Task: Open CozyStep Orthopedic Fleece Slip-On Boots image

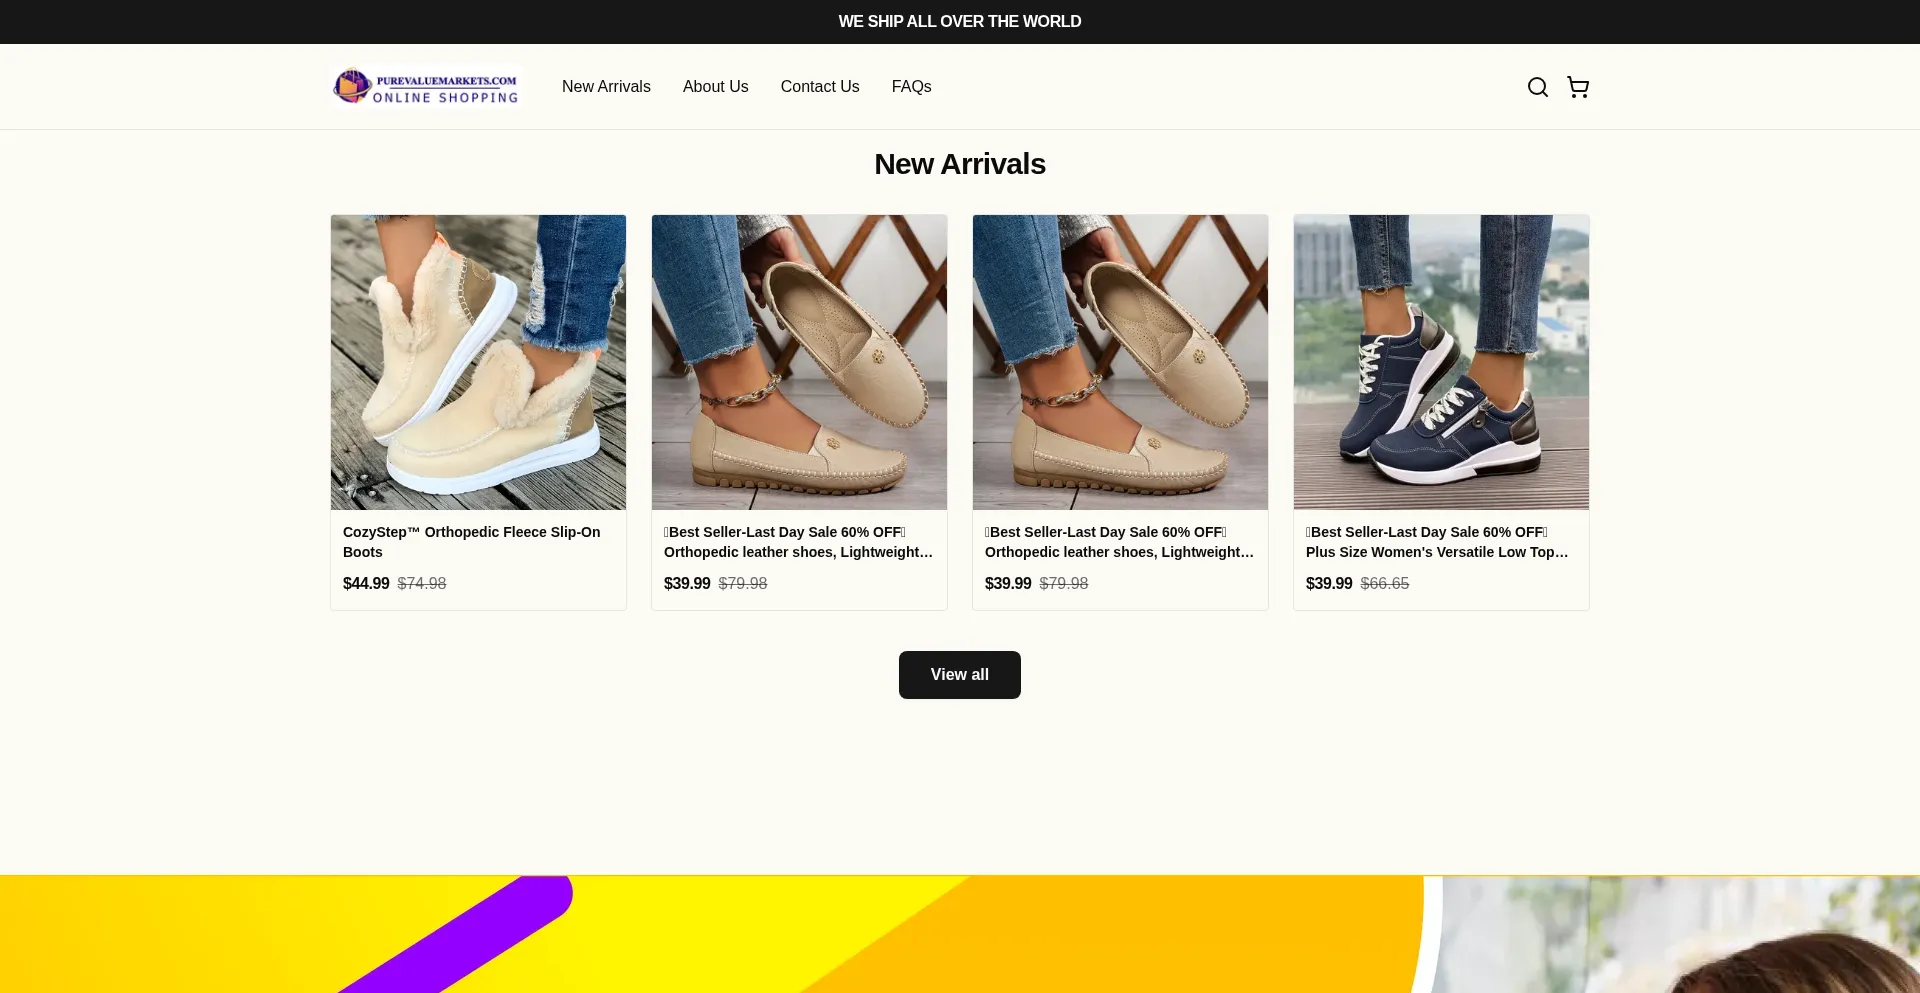Action: tap(478, 362)
